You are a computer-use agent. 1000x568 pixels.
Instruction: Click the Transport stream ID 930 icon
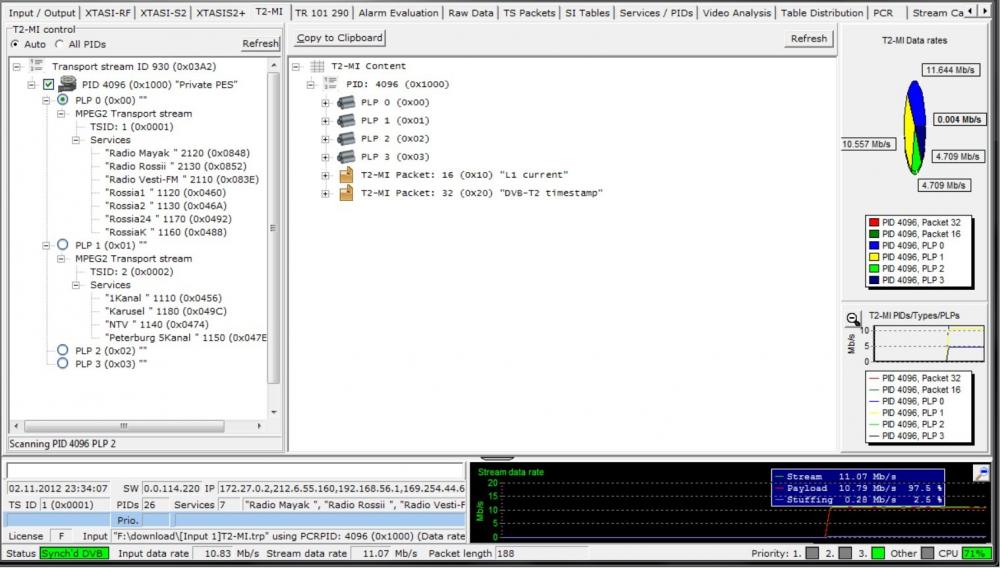(36, 66)
